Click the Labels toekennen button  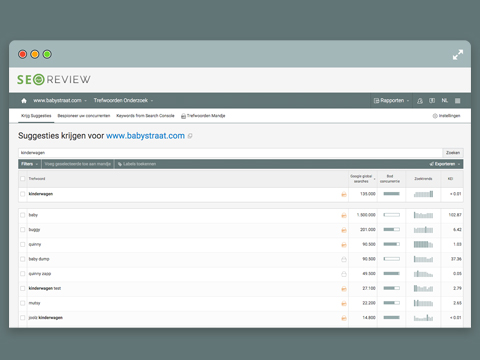click(x=137, y=164)
